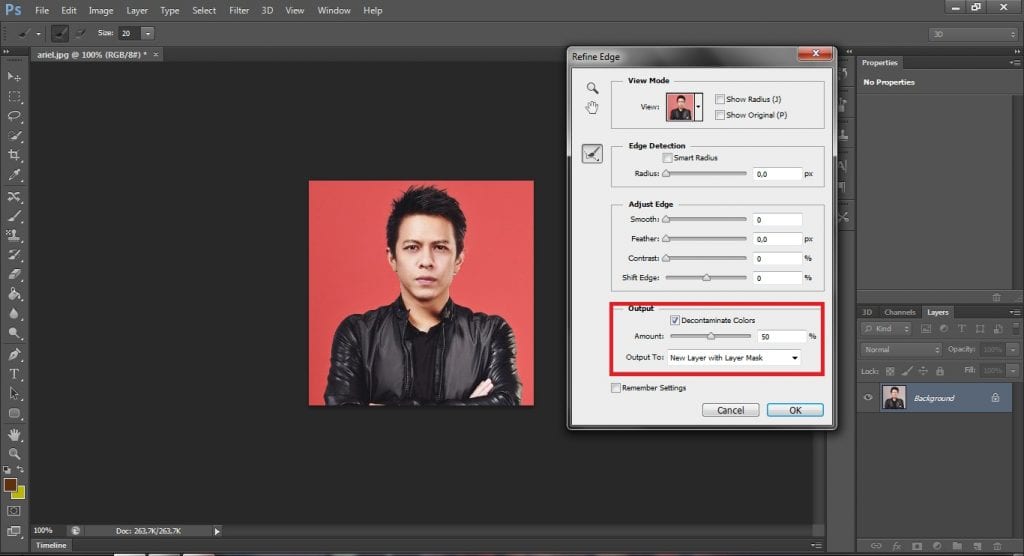Open the Output To dropdown

tap(734, 357)
